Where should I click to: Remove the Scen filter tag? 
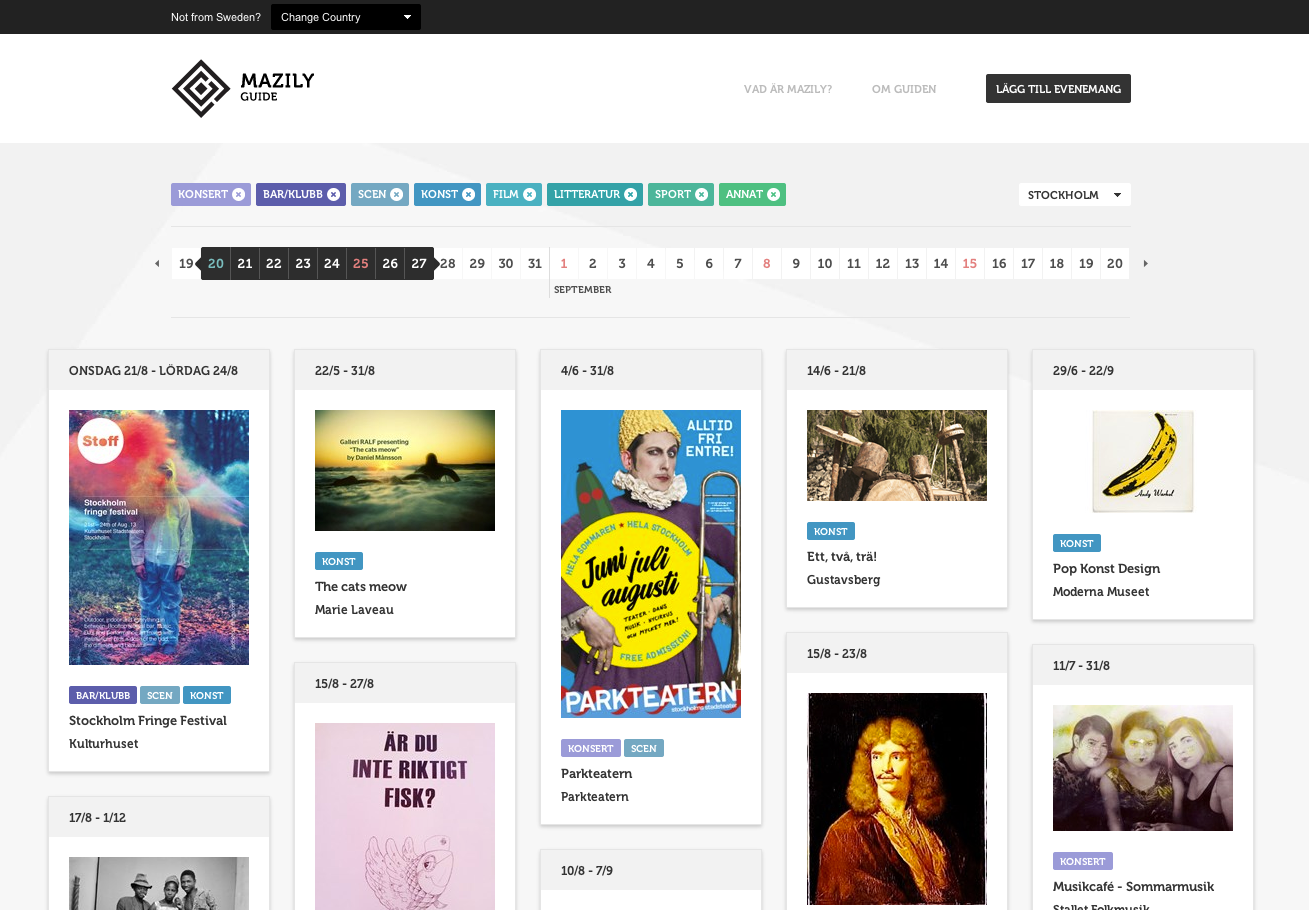[x=396, y=194]
